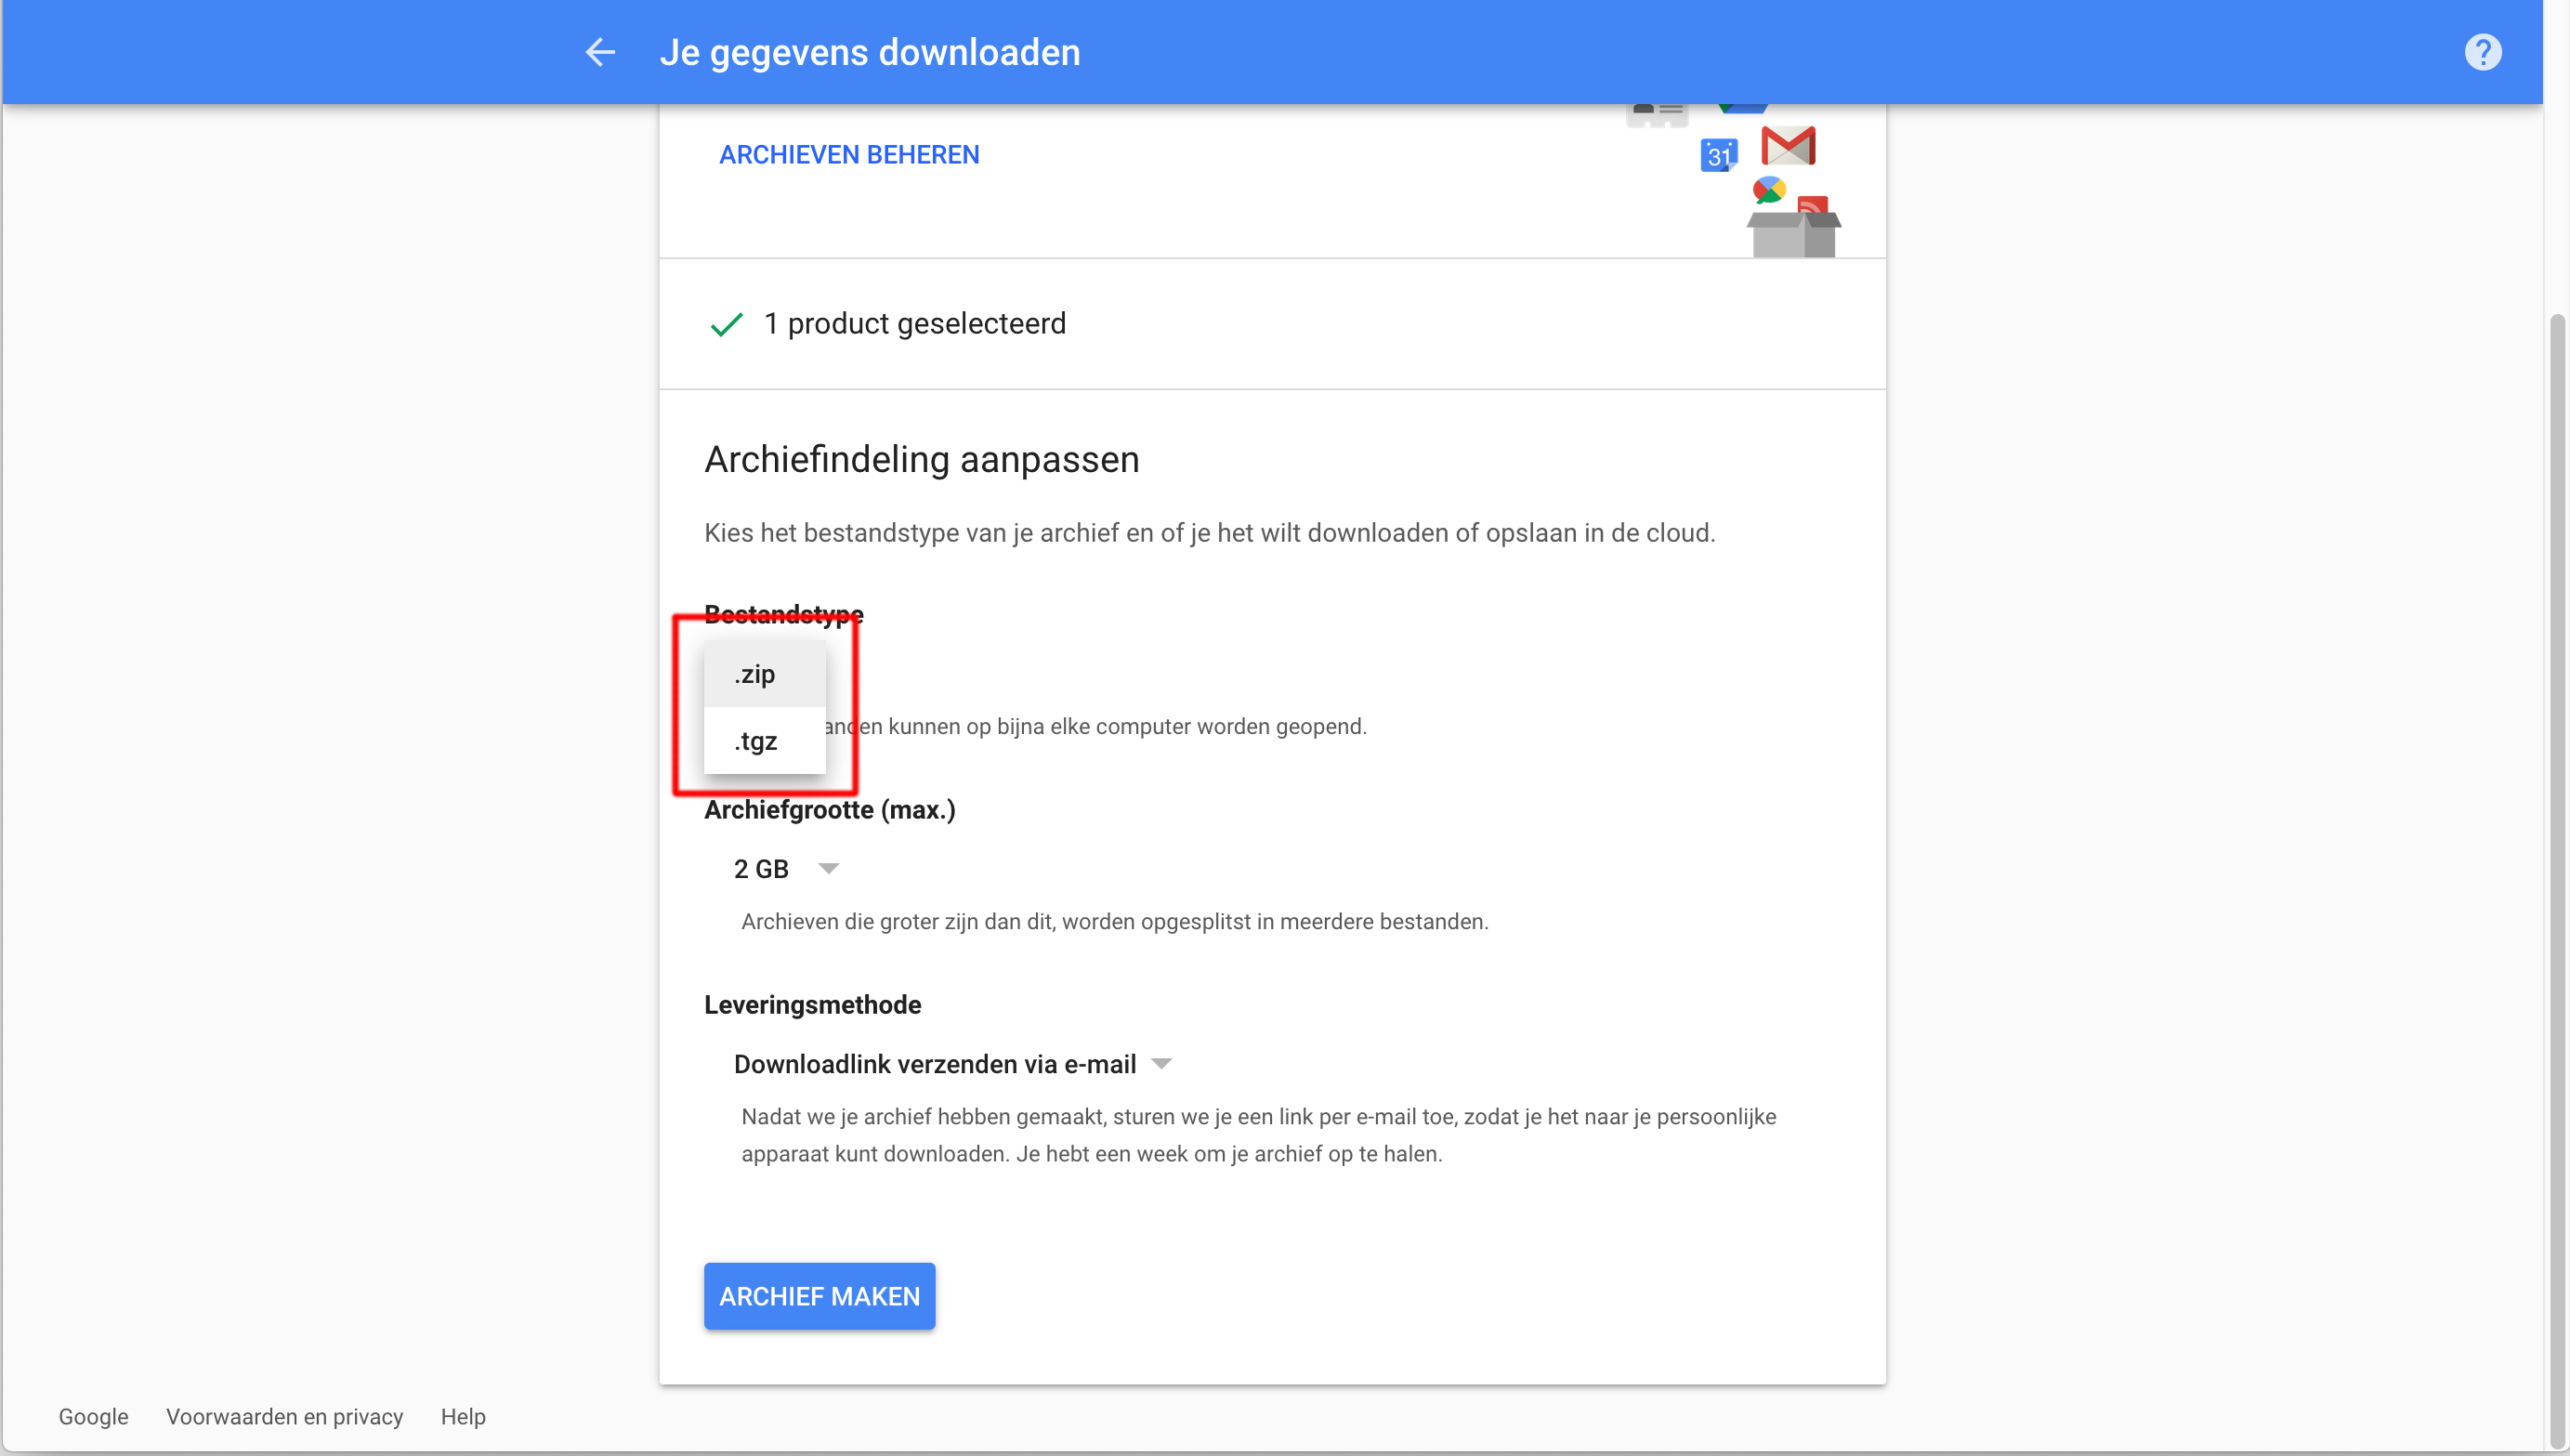Click the Gmail envelope icon
The width and height of the screenshot is (2570, 1456).
coord(1788,146)
